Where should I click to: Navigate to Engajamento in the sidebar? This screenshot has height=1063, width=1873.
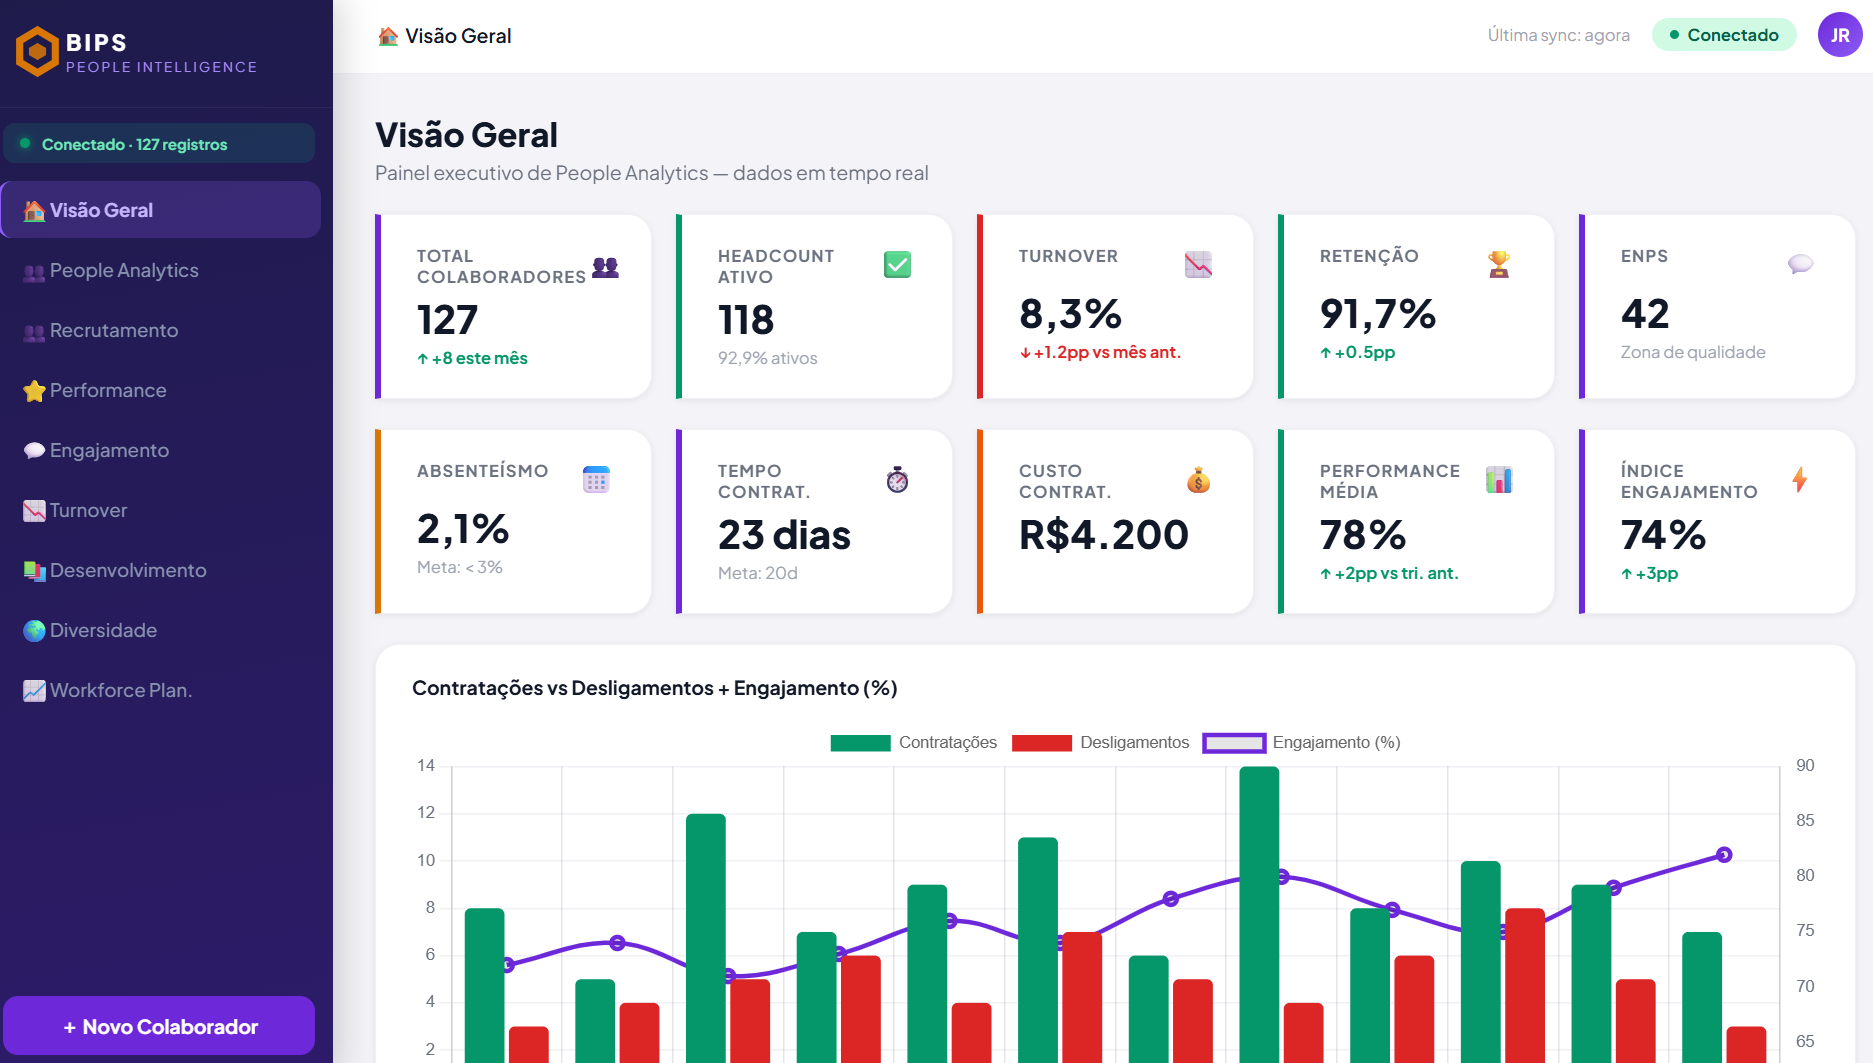160,450
